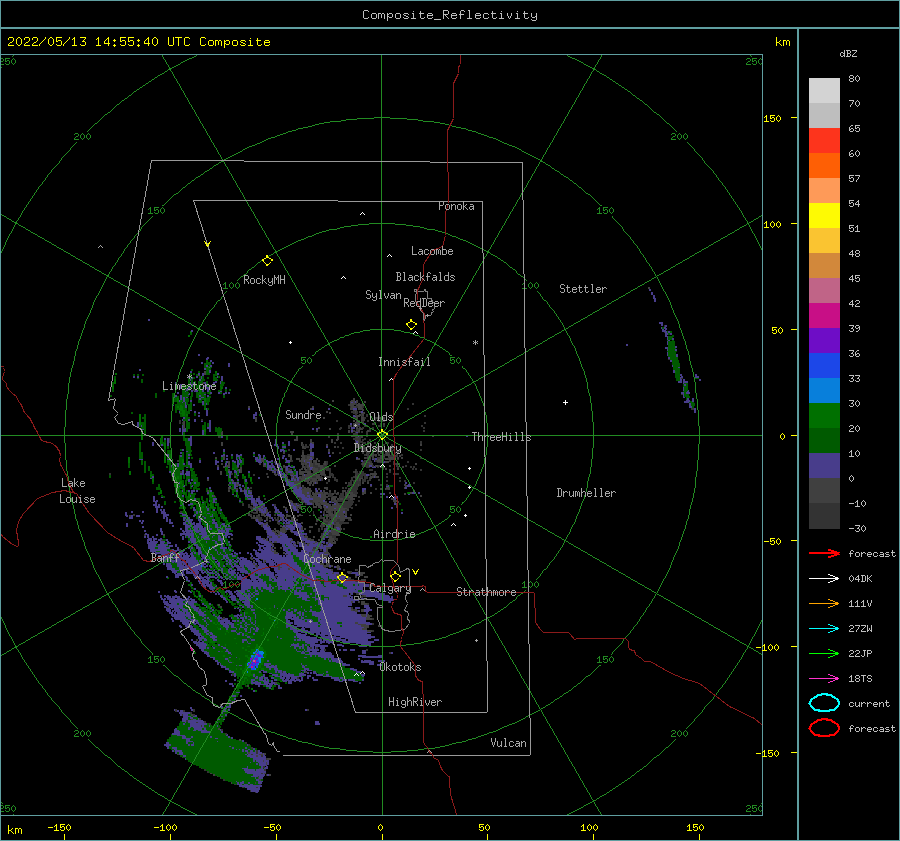Click the Olds label
The image size is (900, 841).
381,417
